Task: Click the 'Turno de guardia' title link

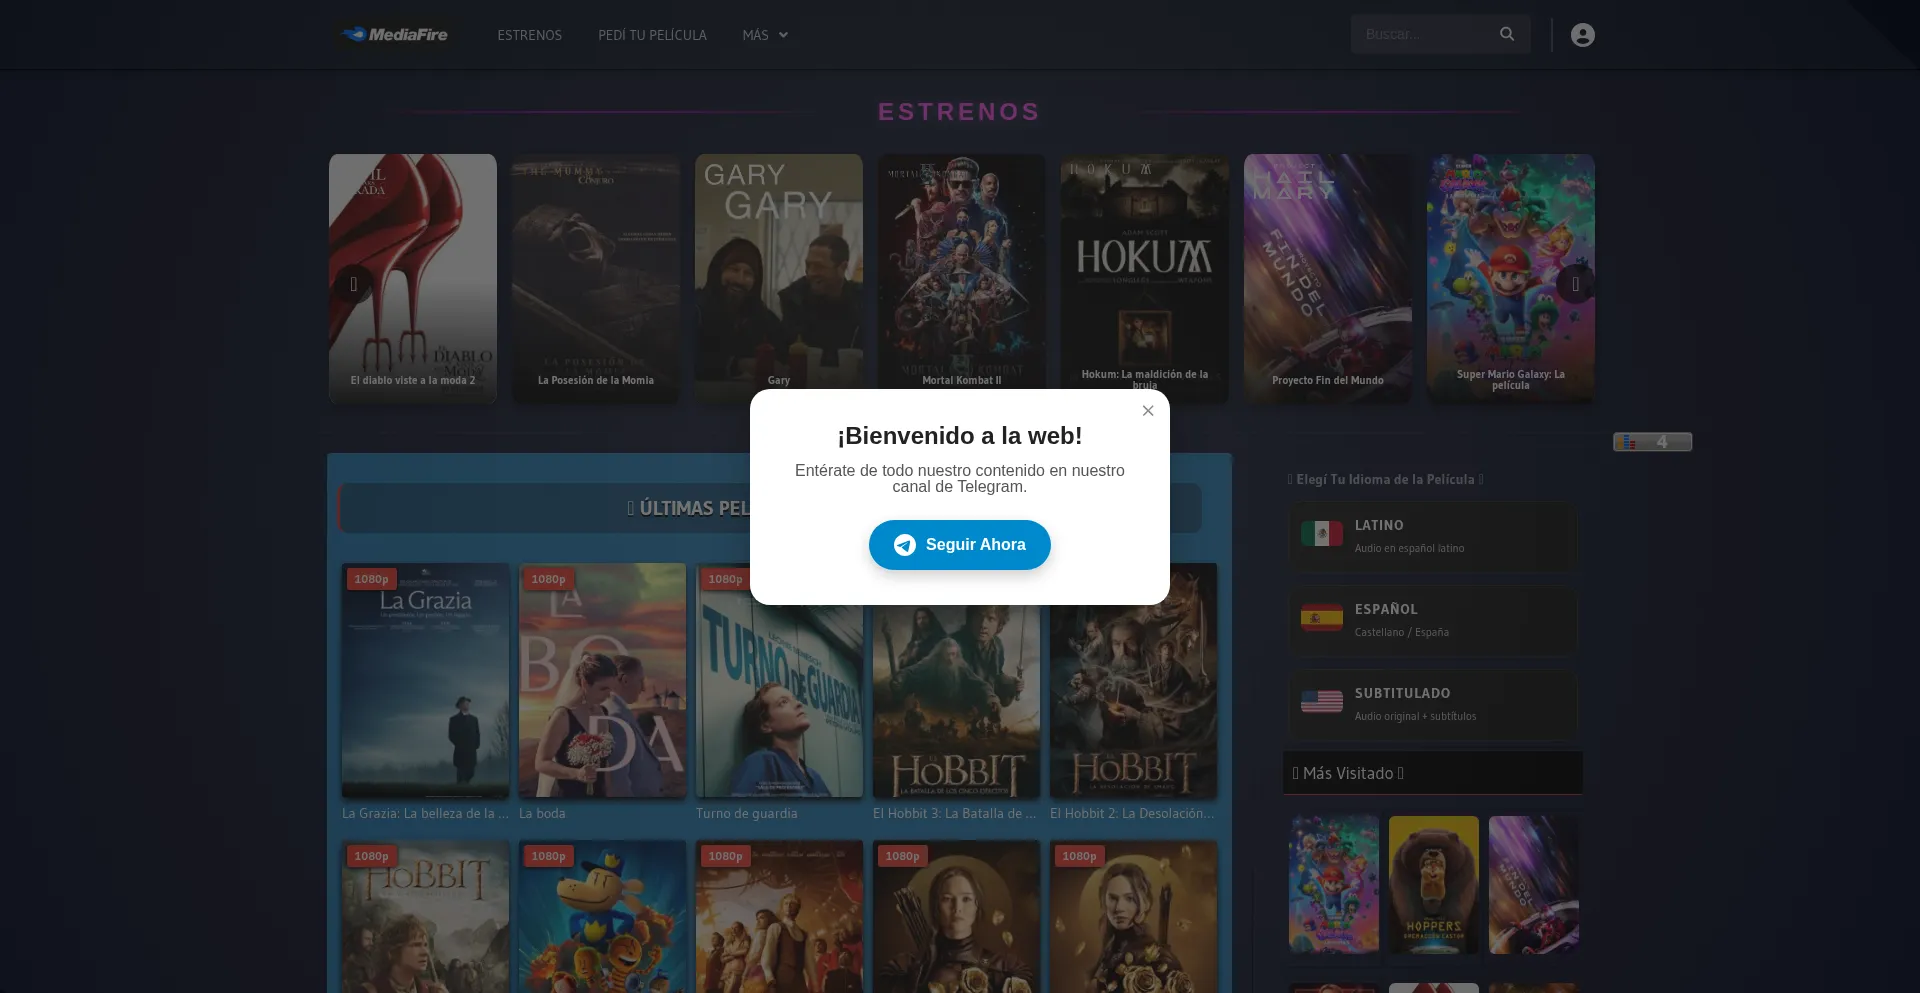Action: tap(747, 814)
